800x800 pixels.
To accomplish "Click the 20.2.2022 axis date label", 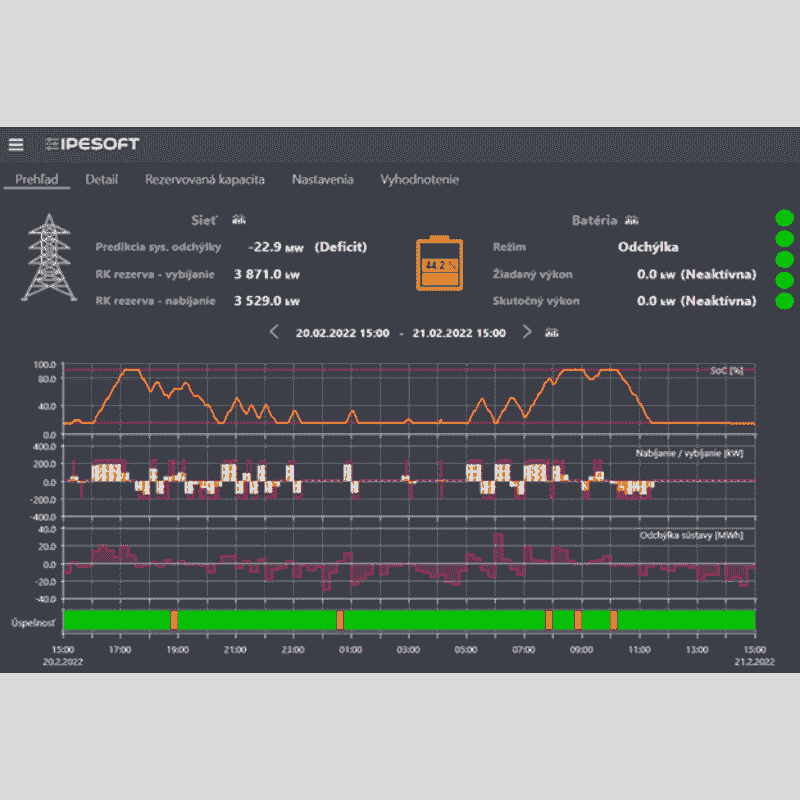I will 63,662.
